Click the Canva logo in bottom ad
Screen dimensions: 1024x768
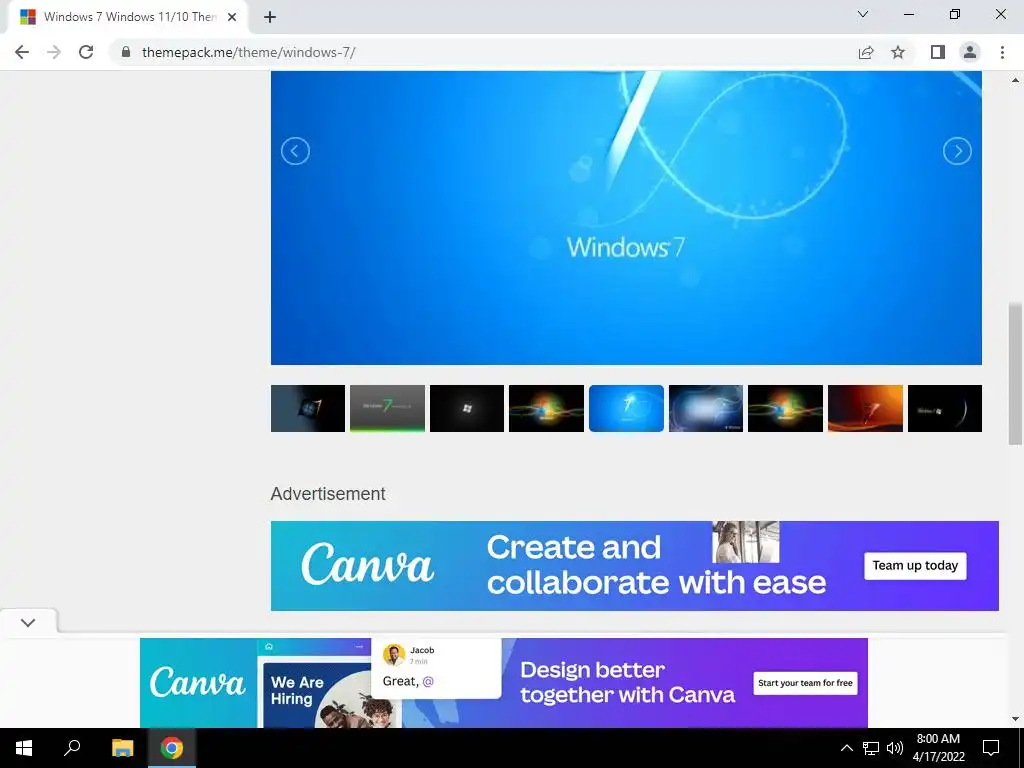(x=197, y=682)
